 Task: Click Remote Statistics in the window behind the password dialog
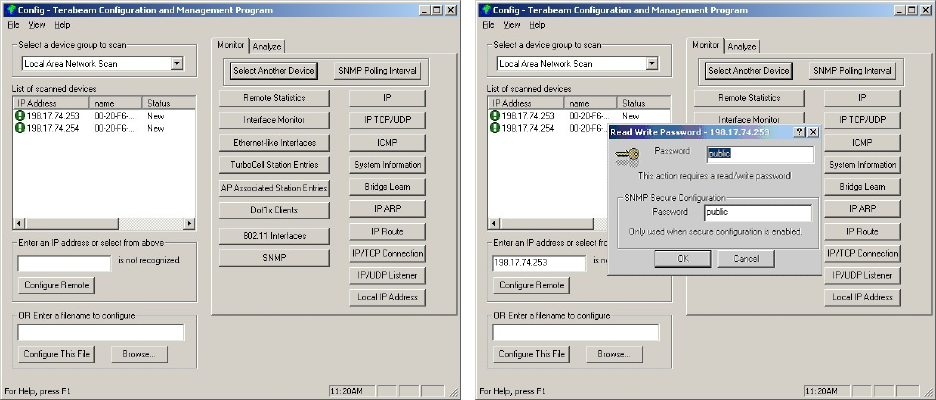pyautogui.click(x=749, y=98)
